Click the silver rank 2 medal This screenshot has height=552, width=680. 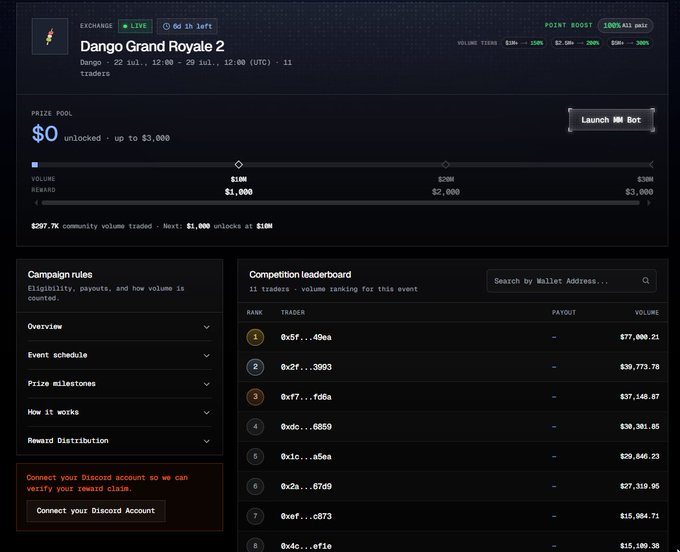pyautogui.click(x=255, y=367)
